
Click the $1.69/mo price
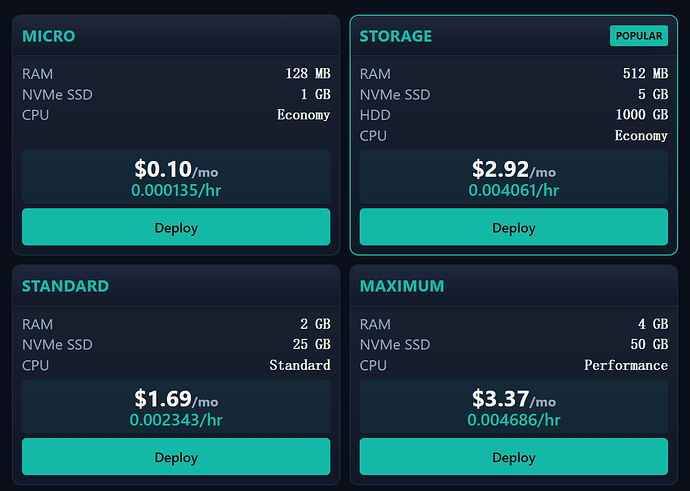tap(176, 399)
